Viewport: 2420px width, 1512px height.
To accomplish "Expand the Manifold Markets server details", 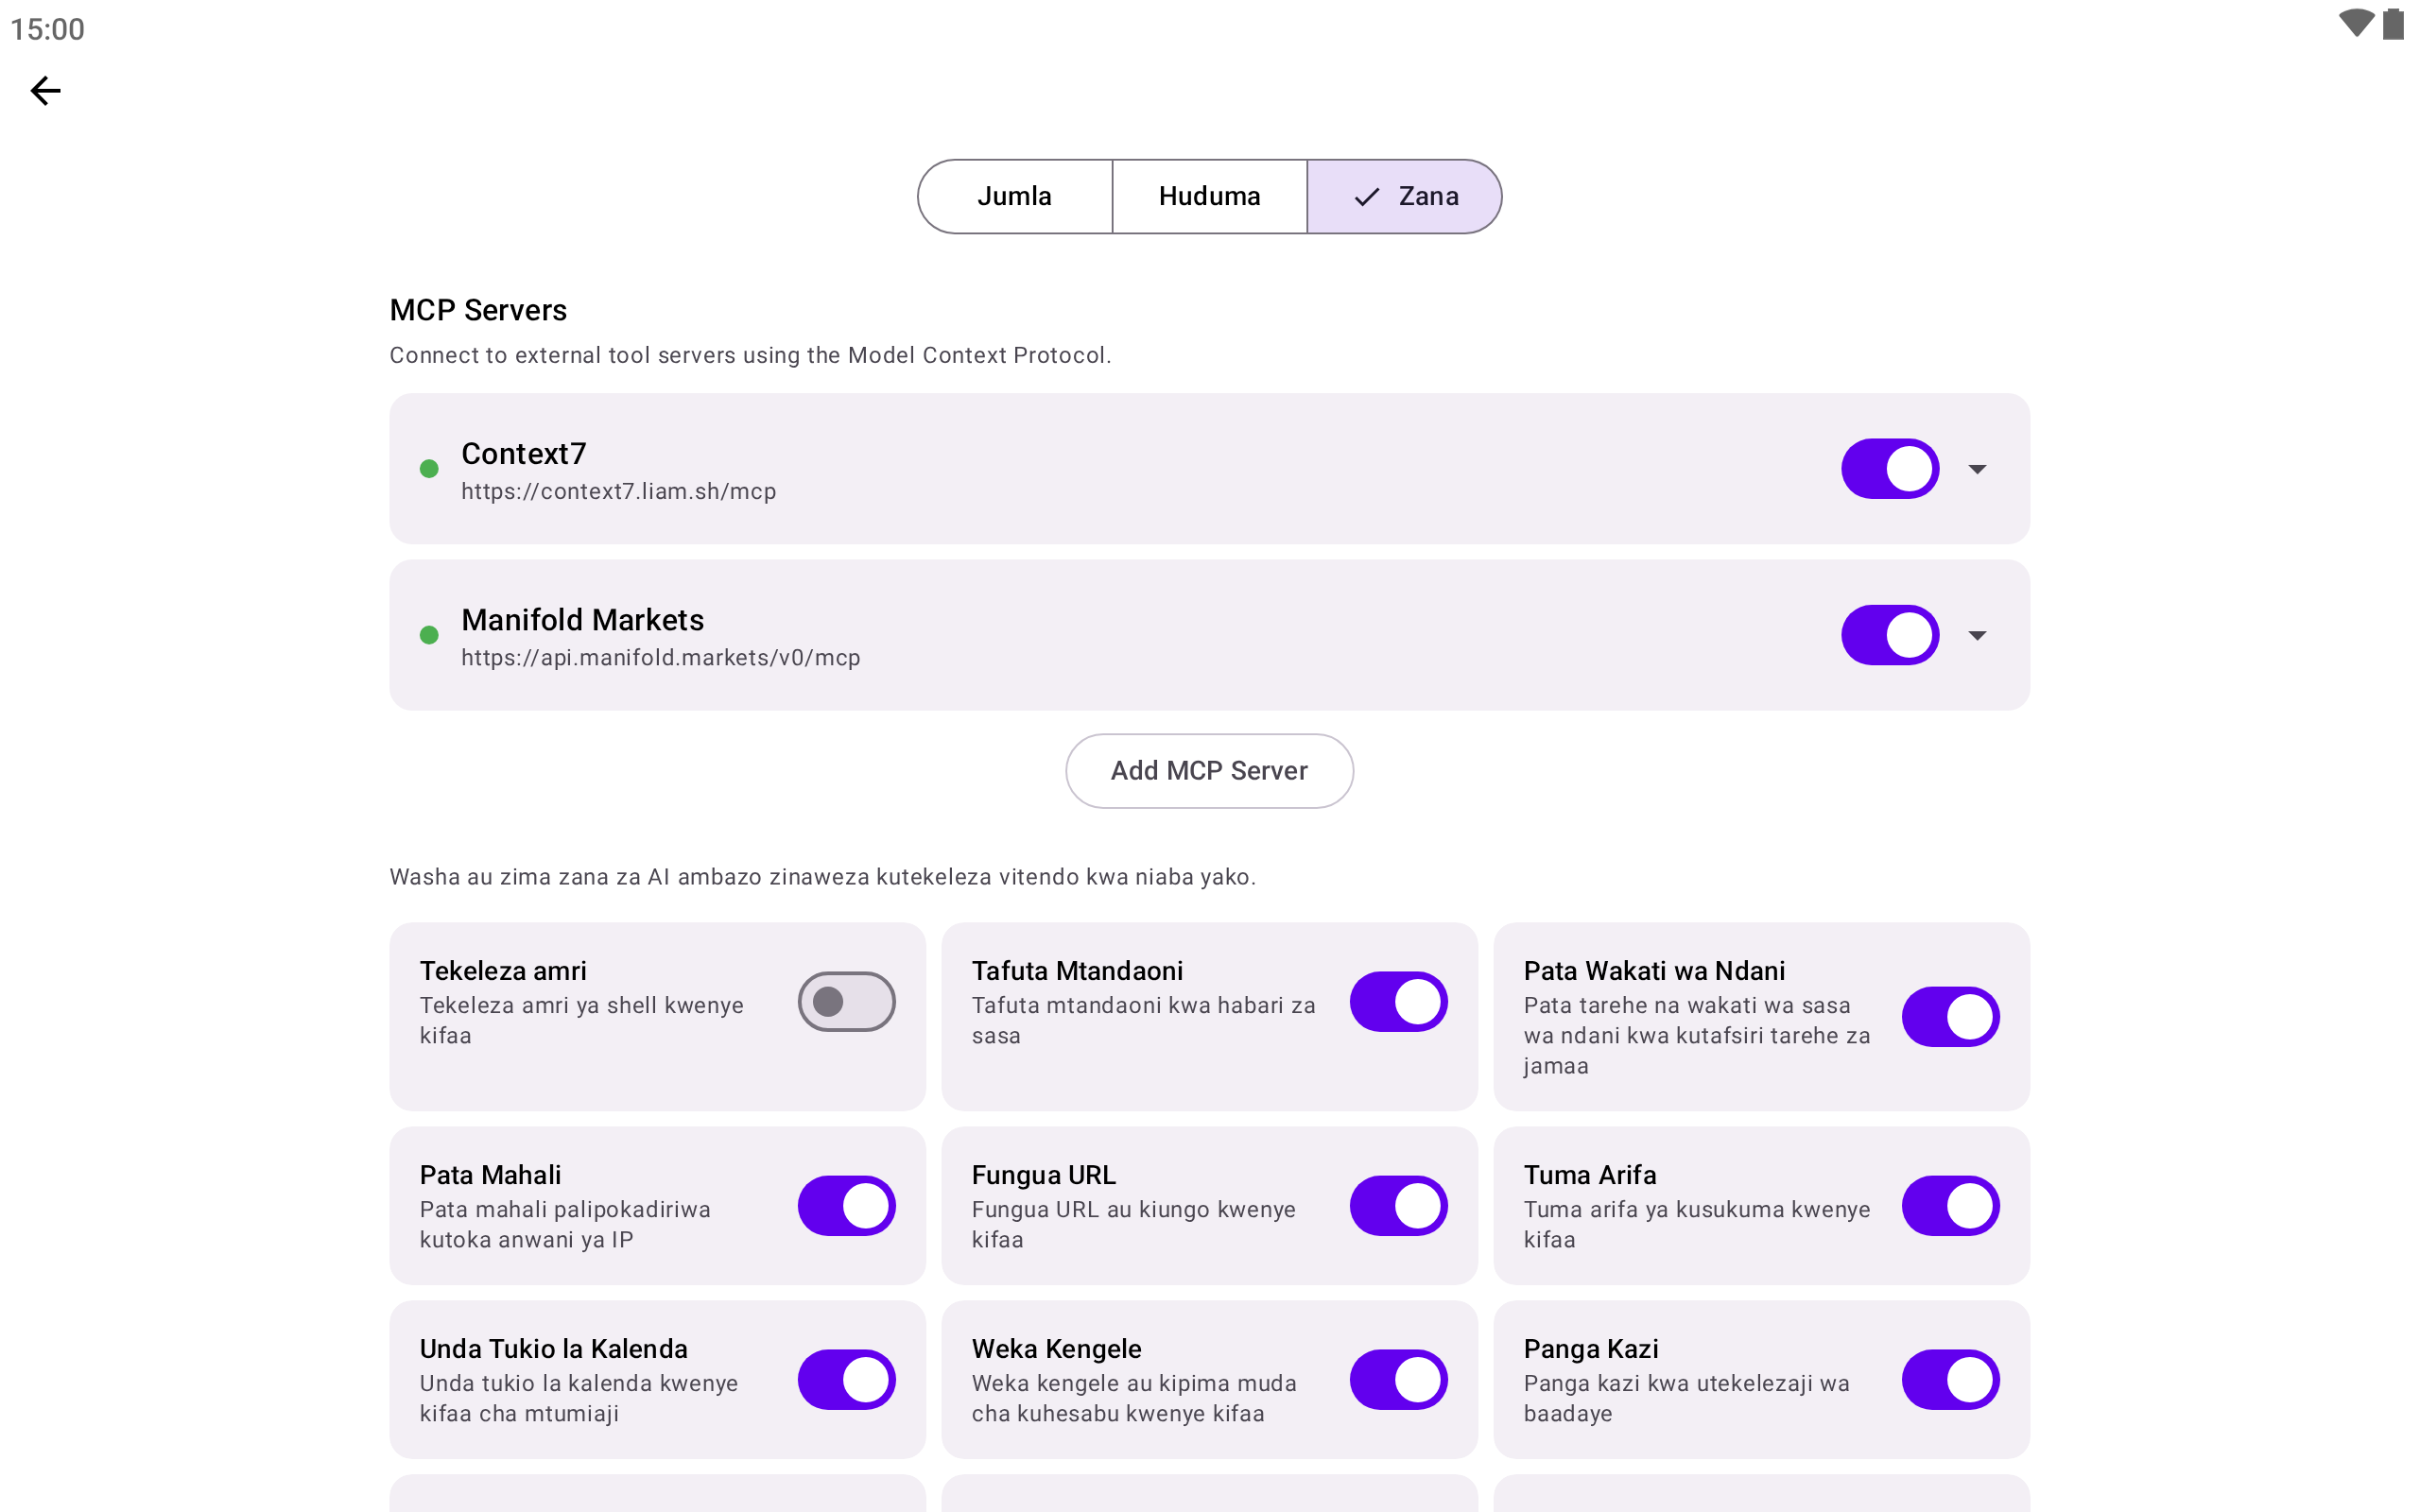I will (1977, 635).
